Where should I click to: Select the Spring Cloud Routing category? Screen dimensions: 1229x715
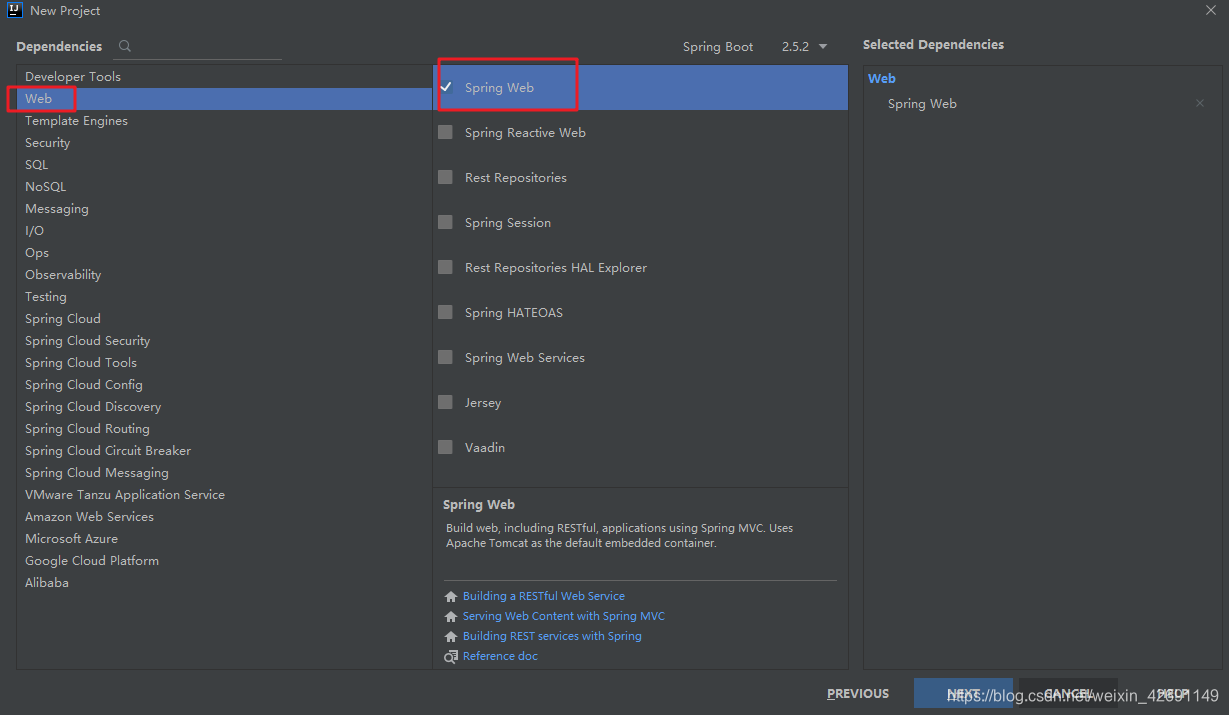[224, 429]
